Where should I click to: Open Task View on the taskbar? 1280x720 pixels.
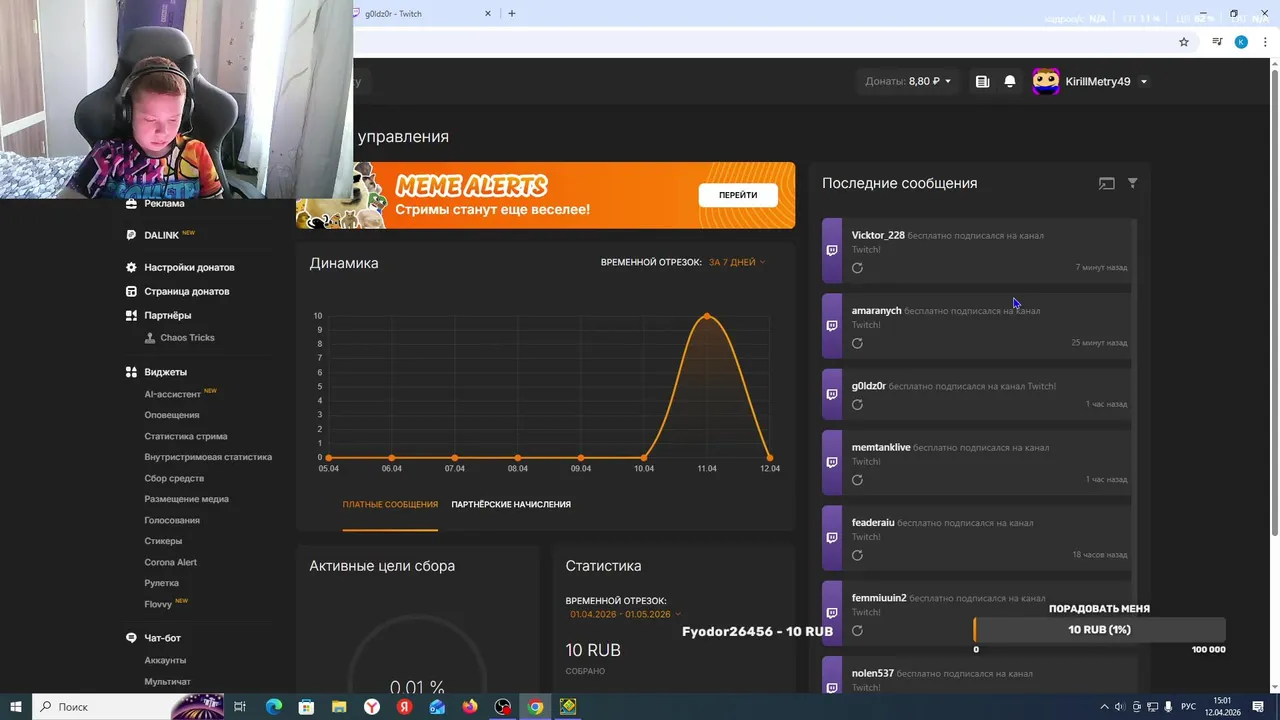(240, 707)
